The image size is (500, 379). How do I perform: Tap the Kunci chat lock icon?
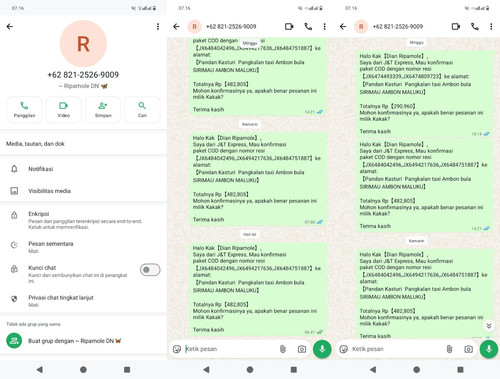[x=14, y=269]
